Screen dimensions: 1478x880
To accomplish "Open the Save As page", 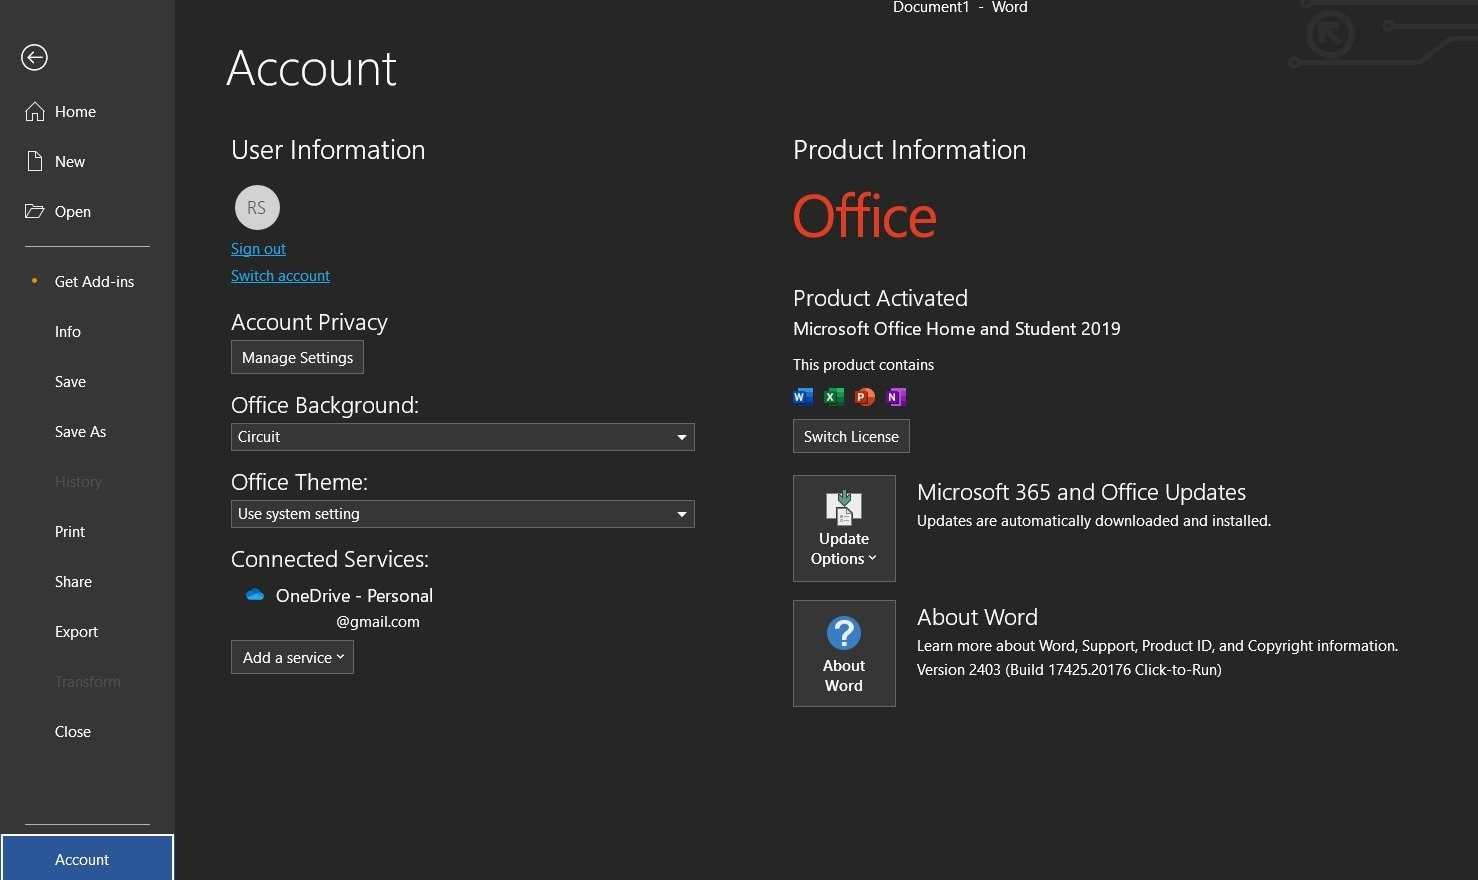I will (87, 431).
